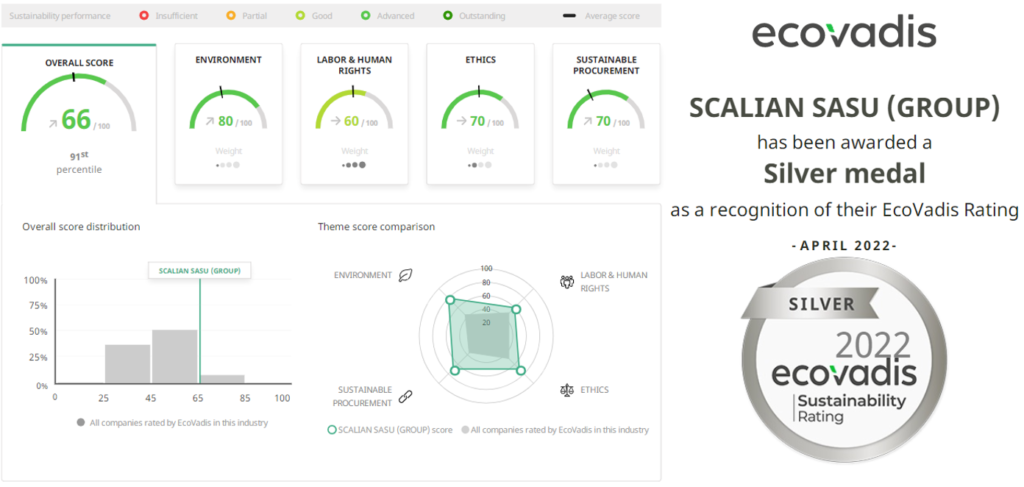Click the Overall Score 66 gauge
Viewport: 1024px width, 487px height.
pos(79,102)
